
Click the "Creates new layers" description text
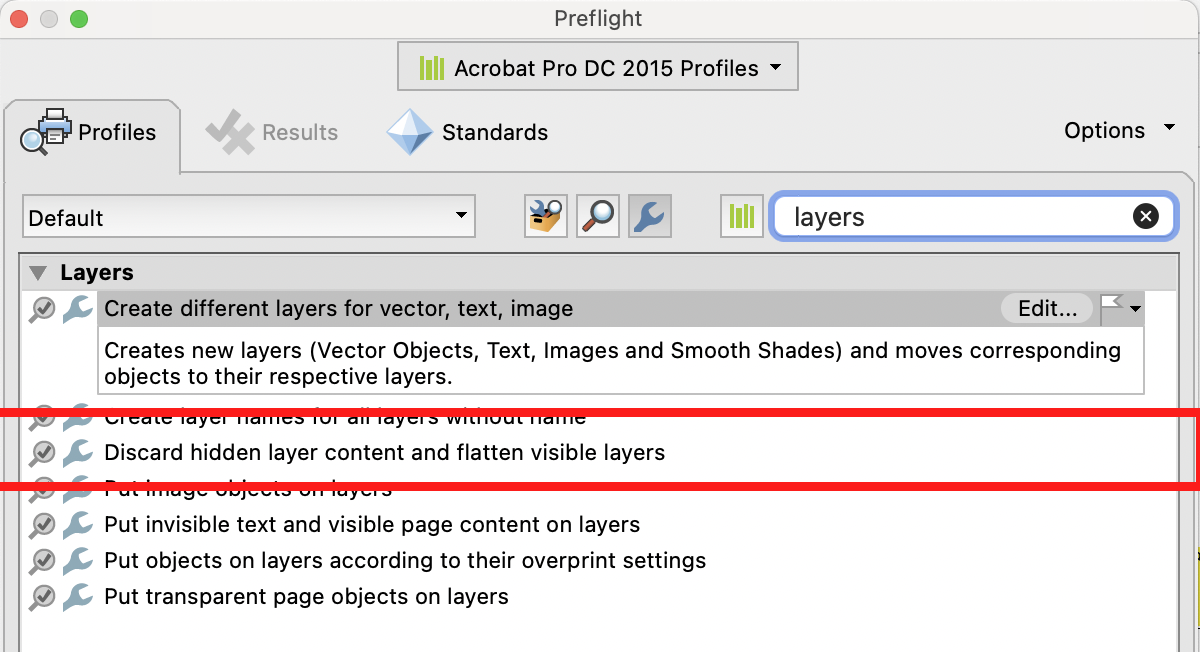tap(612, 363)
